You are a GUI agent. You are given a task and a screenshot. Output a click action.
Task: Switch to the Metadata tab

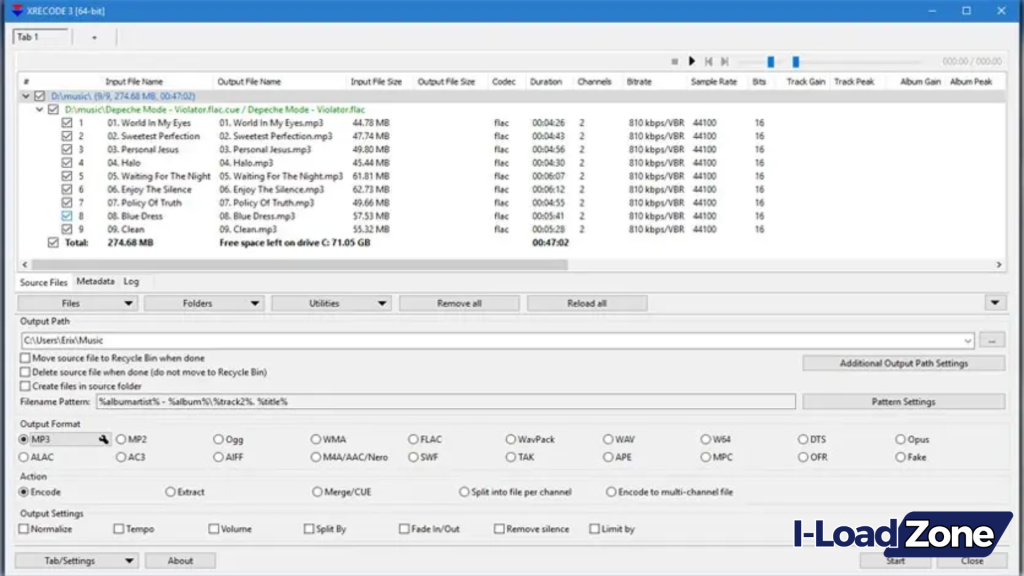[95, 281]
